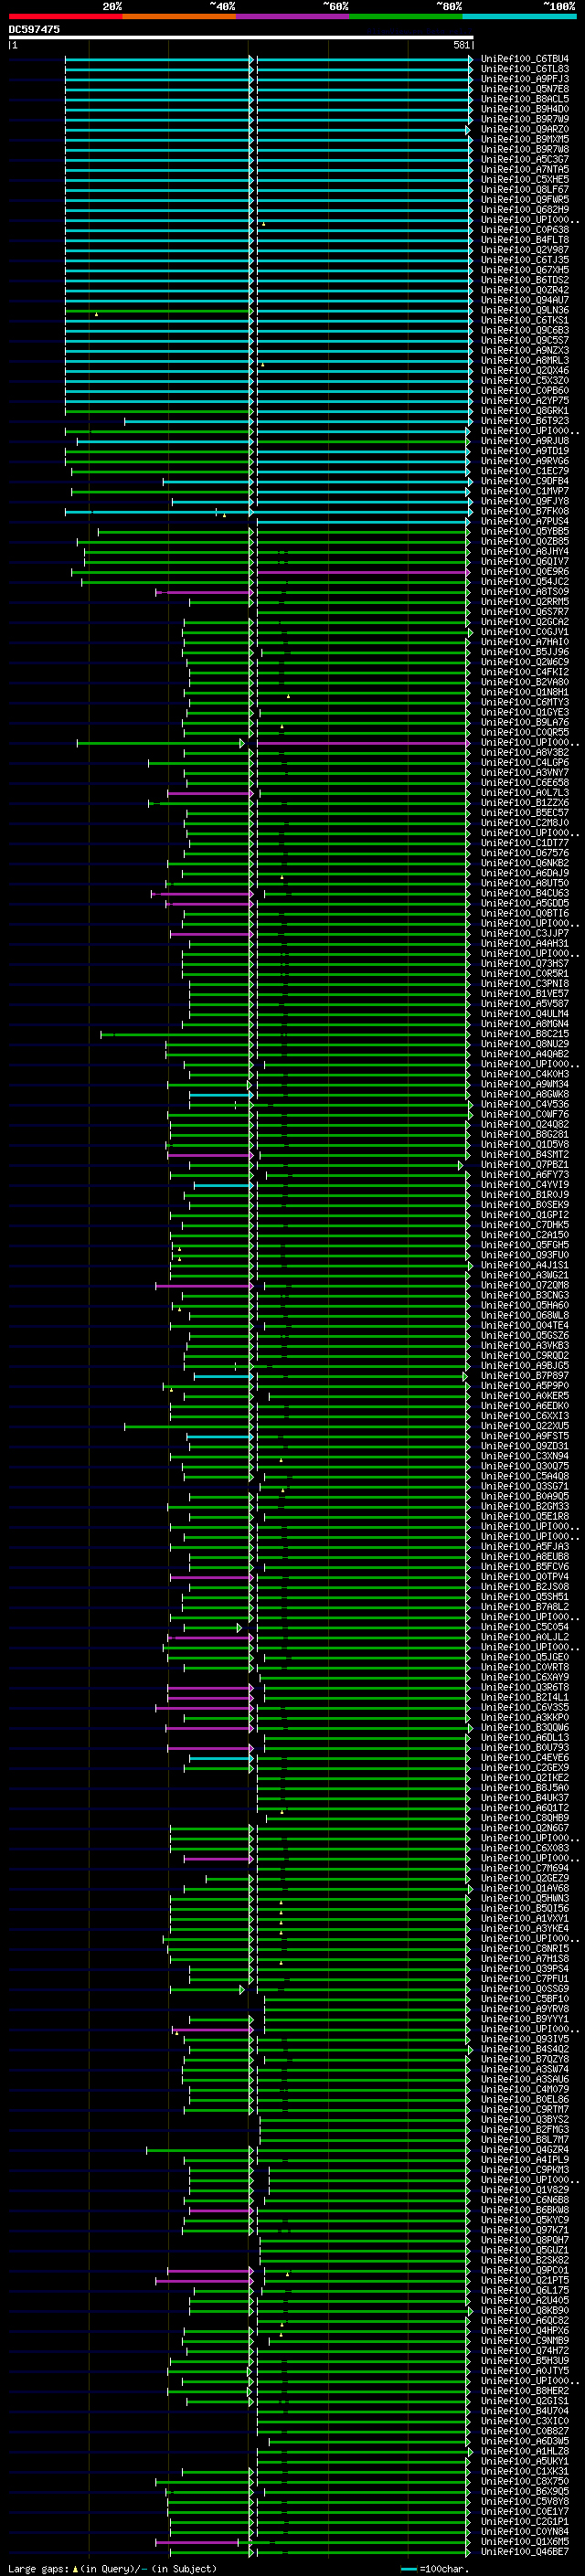Click hit UniRef100_Q67XH5
The height and width of the screenshot is (2576, 585).
click(x=524, y=270)
